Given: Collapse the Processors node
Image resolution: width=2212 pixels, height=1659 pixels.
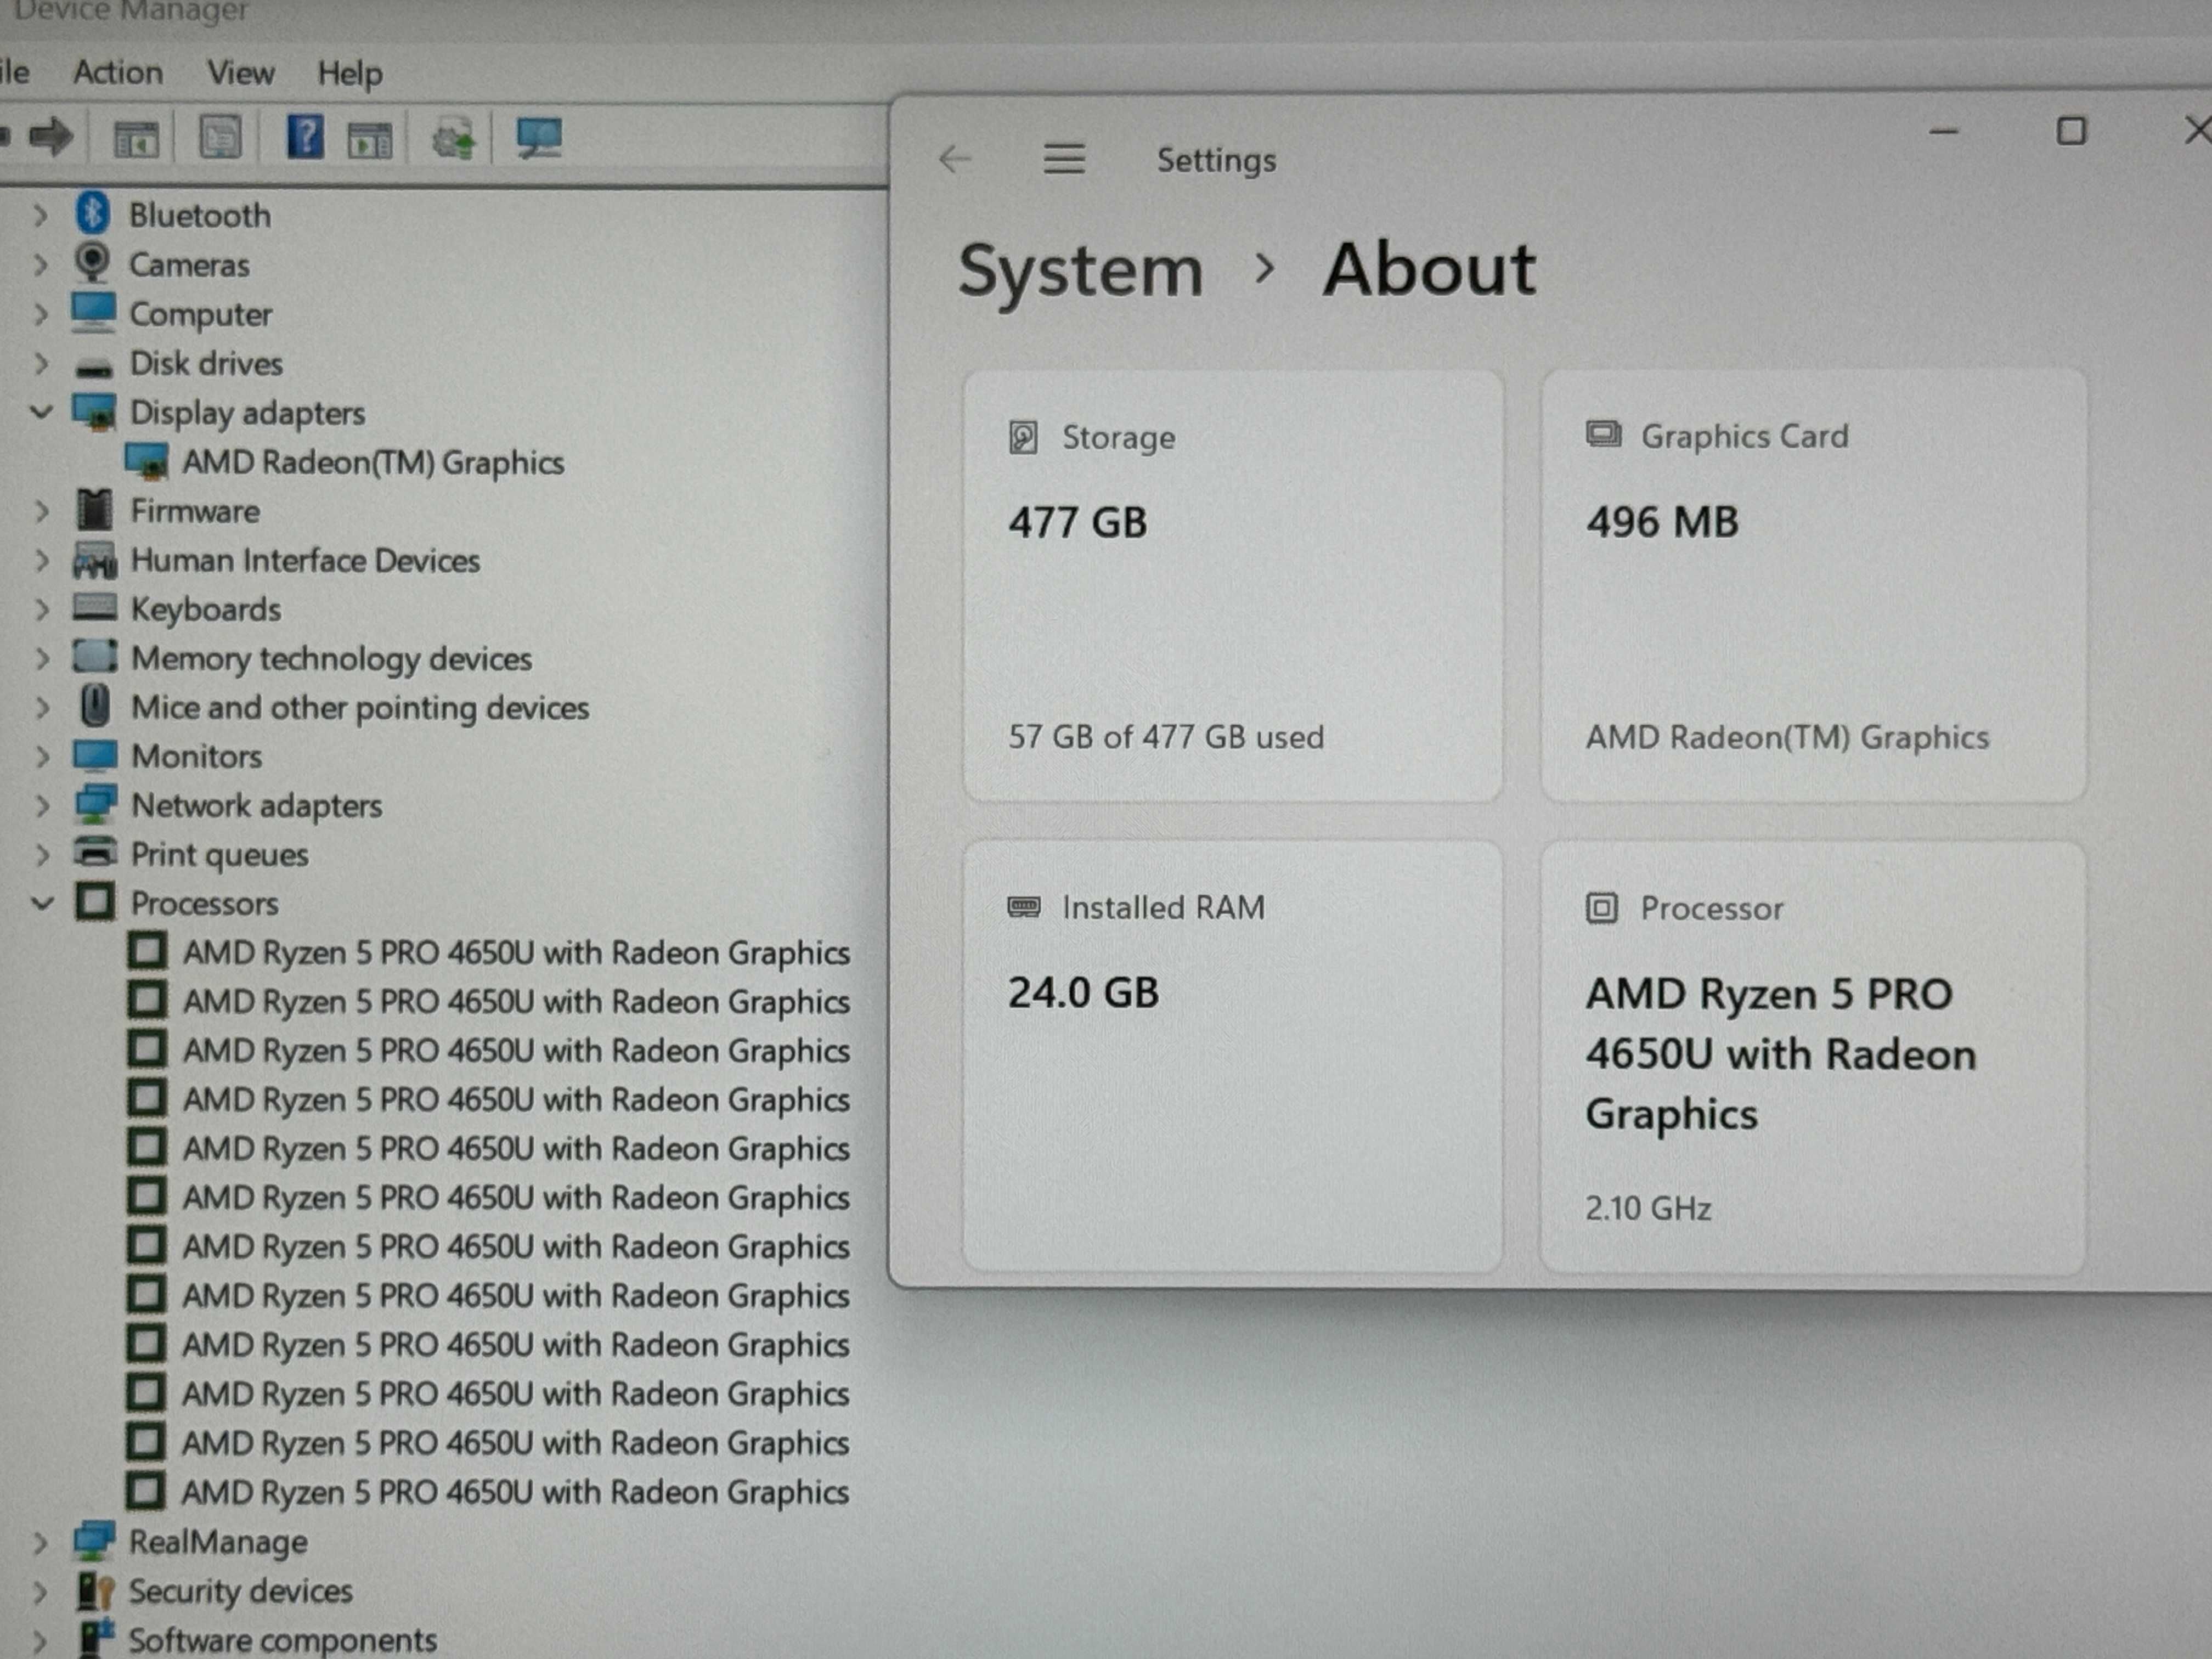Looking at the screenshot, I should [x=42, y=903].
